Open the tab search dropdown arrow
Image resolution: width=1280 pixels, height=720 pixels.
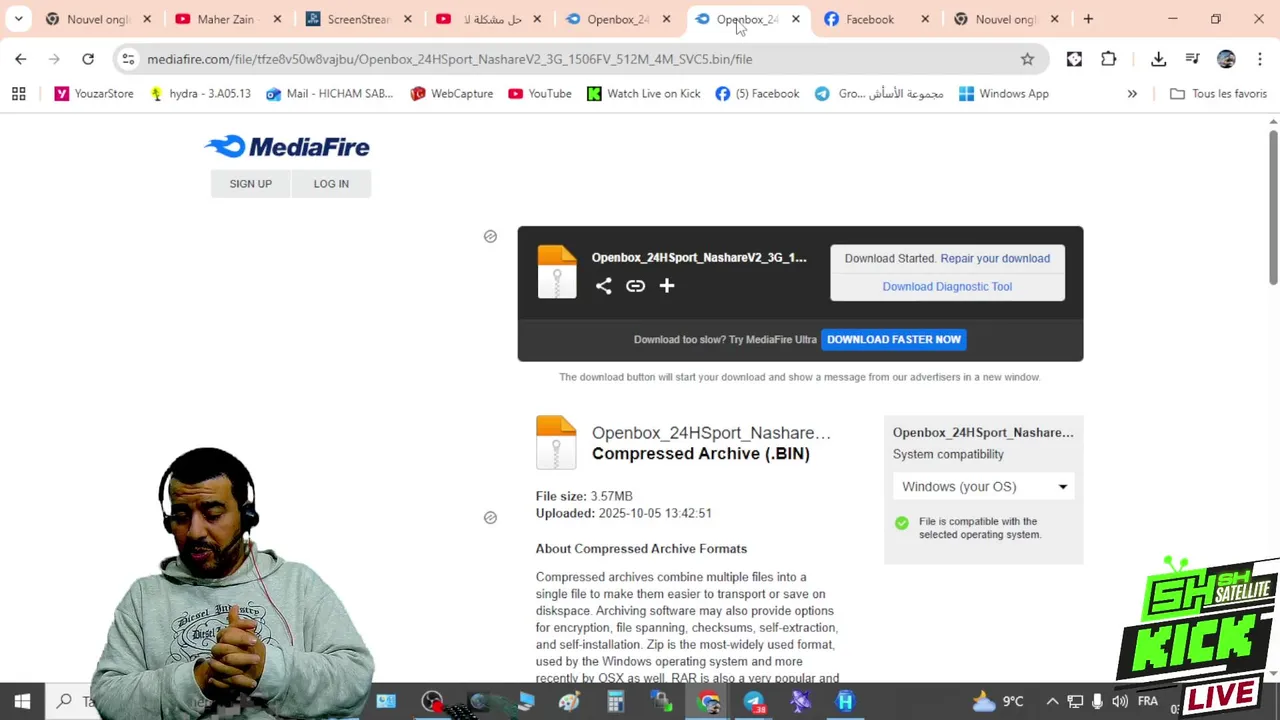coord(18,19)
